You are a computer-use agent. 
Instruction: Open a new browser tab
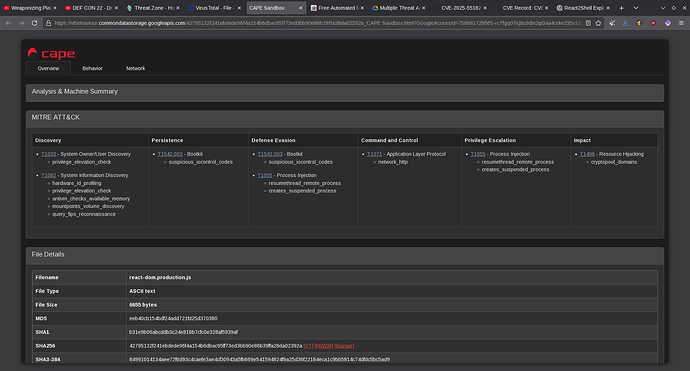(x=621, y=8)
